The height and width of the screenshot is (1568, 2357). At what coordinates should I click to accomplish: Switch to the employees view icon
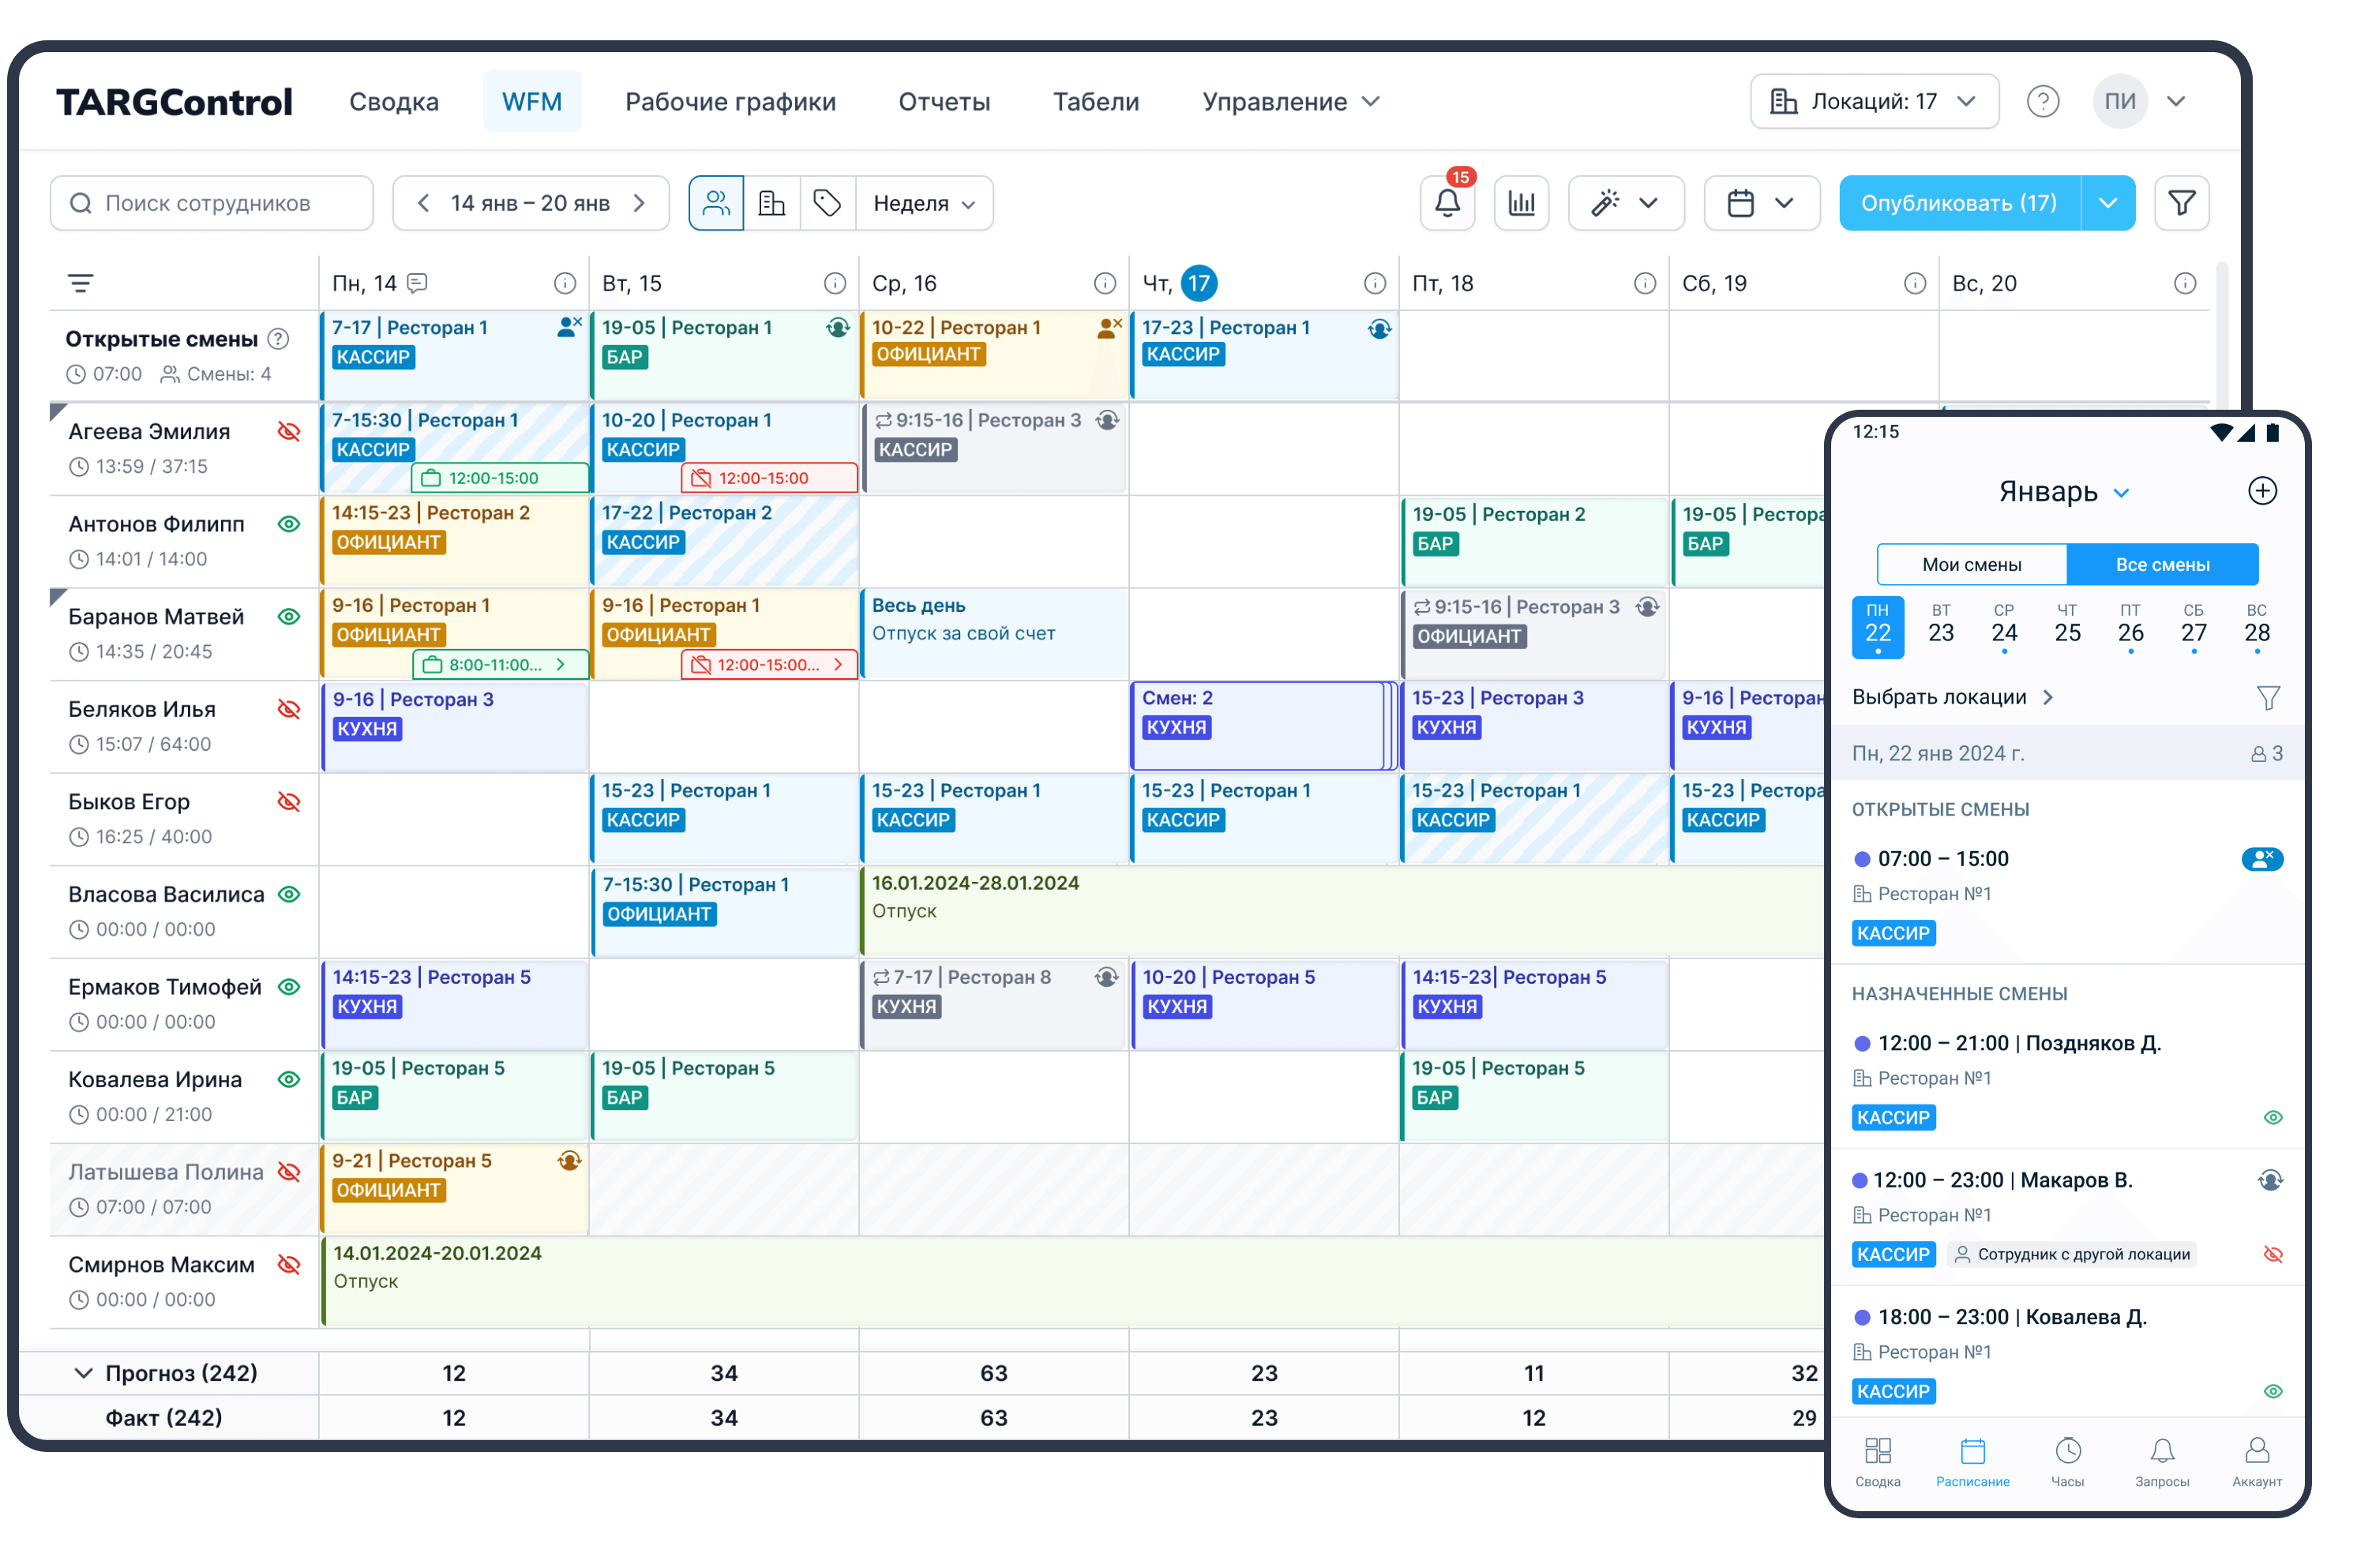click(x=716, y=203)
